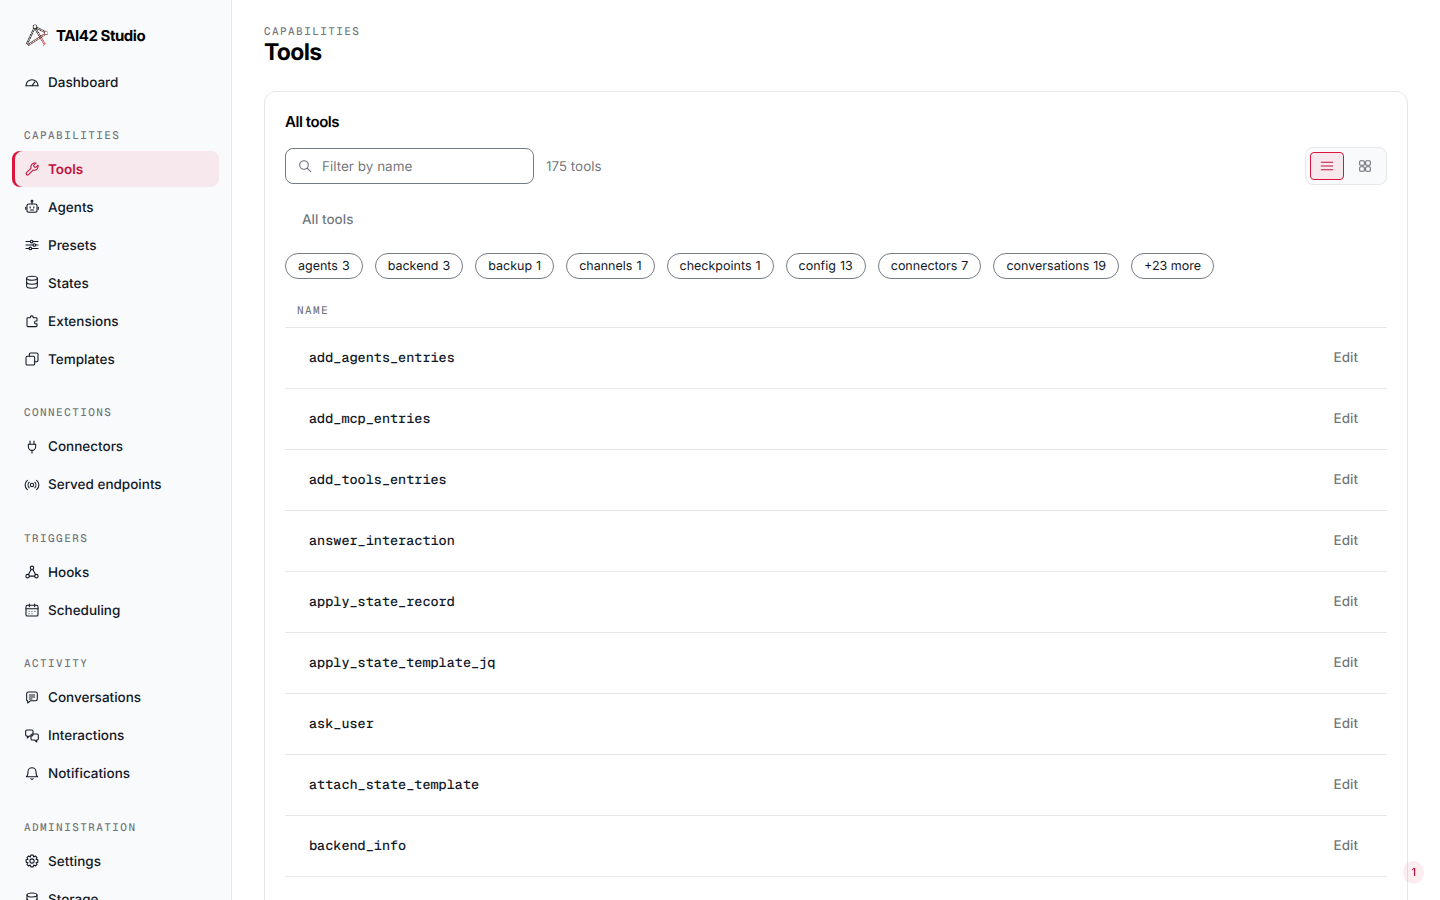Filter by connectors 7 category chip
The image size is (1440, 900).
[x=929, y=266]
